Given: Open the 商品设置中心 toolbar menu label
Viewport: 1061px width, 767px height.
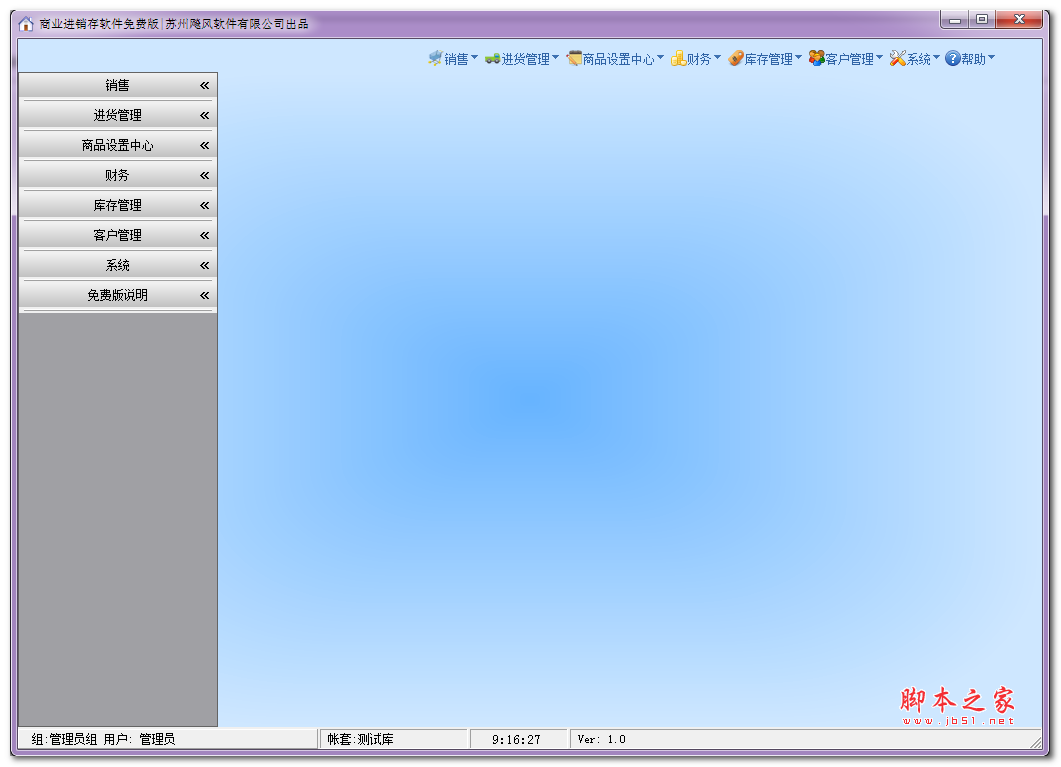Looking at the screenshot, I should (618, 60).
